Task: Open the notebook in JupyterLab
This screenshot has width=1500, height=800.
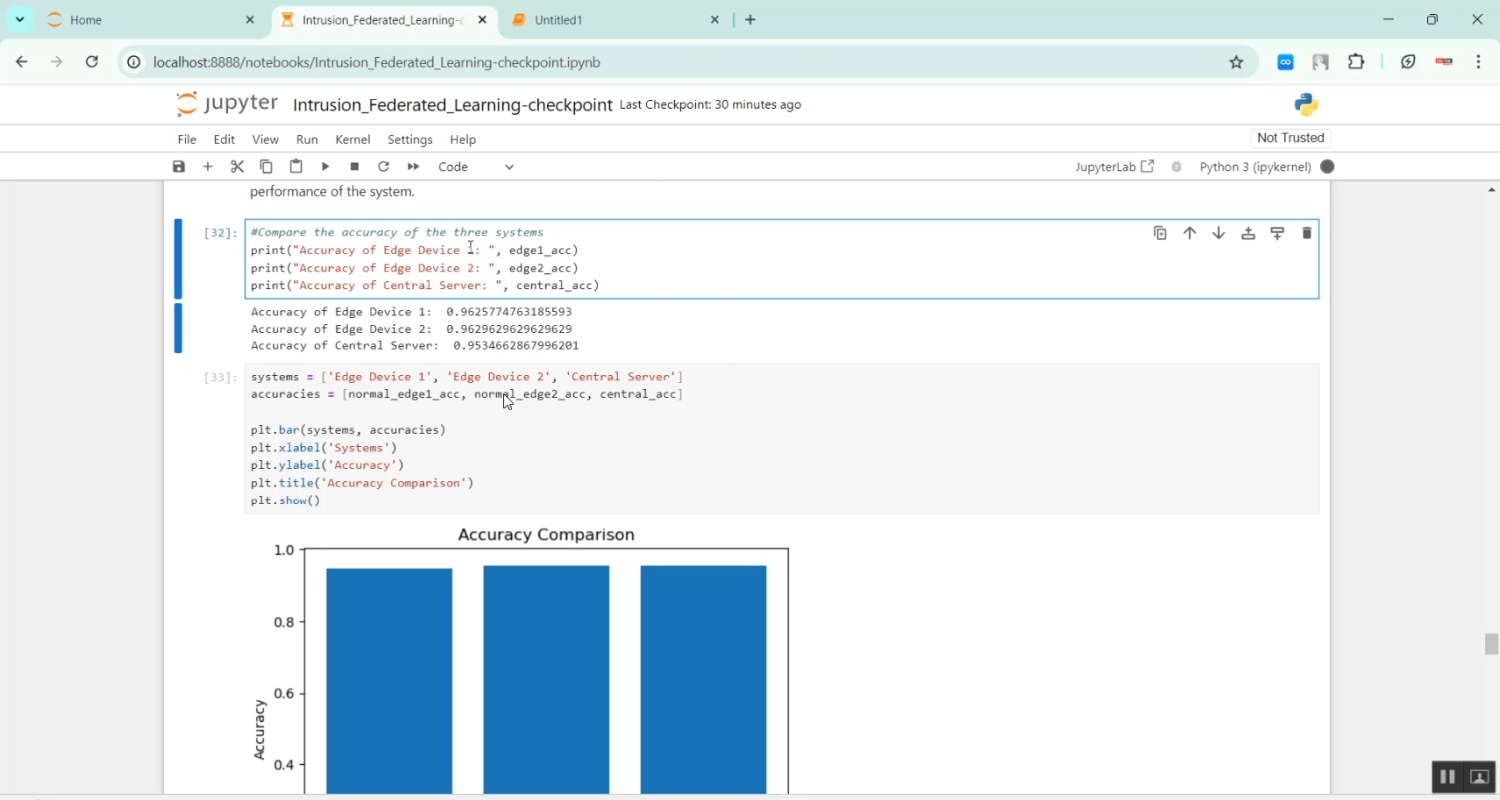Action: pos(1113,166)
